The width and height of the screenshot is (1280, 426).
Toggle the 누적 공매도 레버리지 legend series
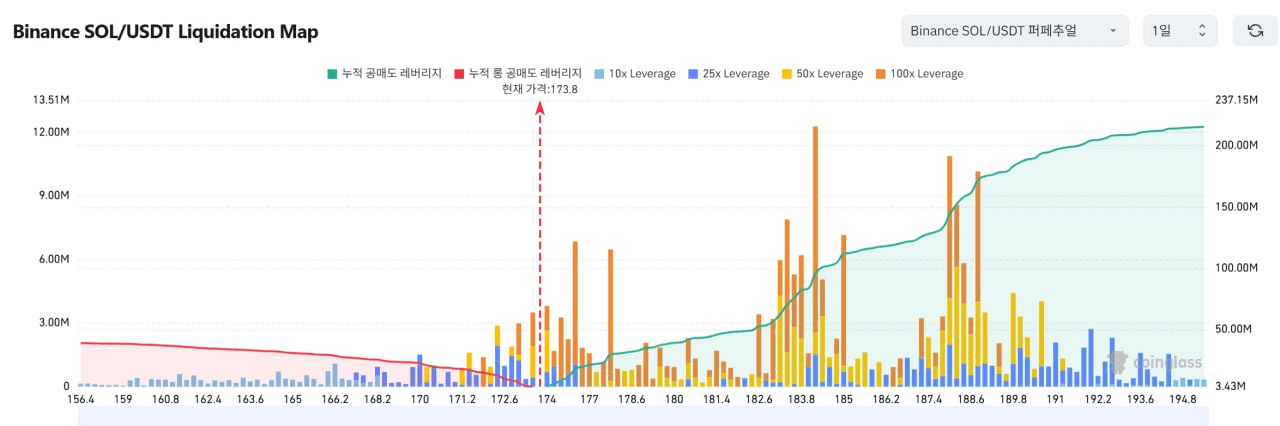(x=383, y=74)
